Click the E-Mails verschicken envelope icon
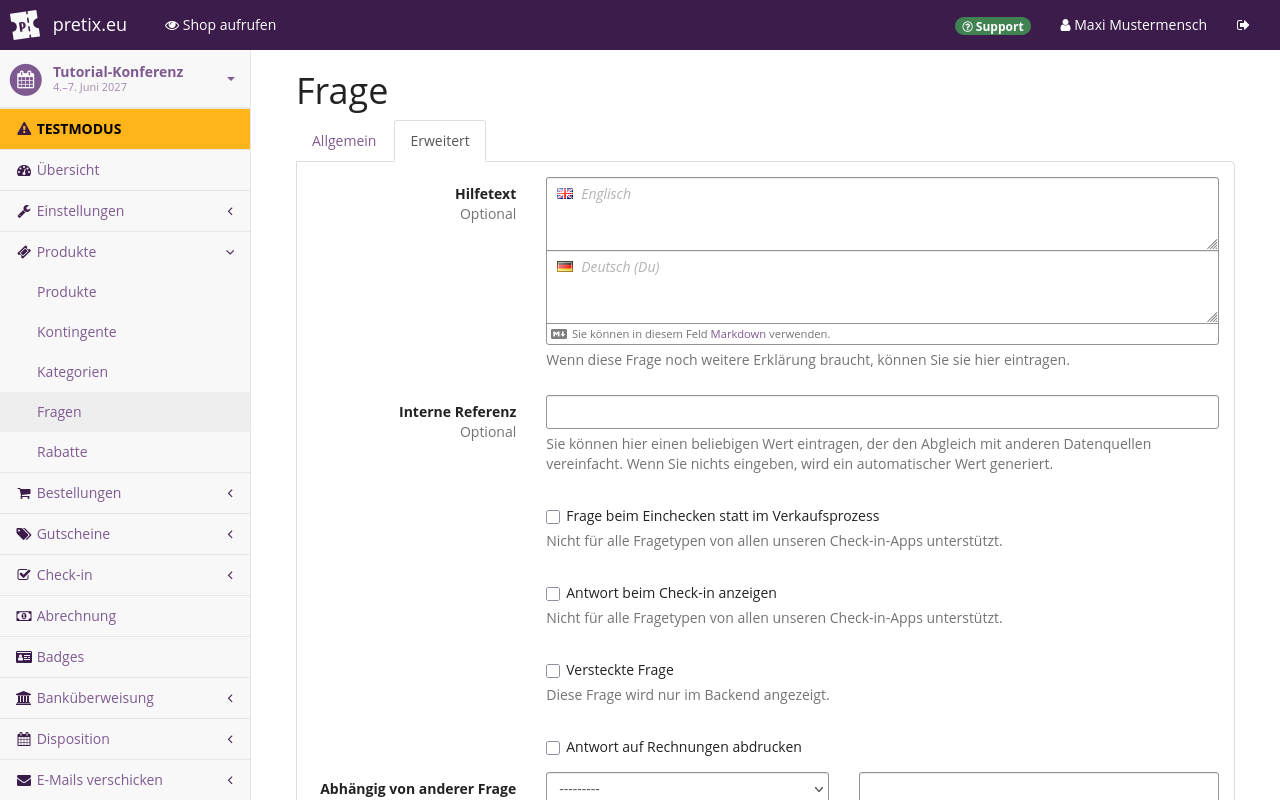 [x=24, y=780]
